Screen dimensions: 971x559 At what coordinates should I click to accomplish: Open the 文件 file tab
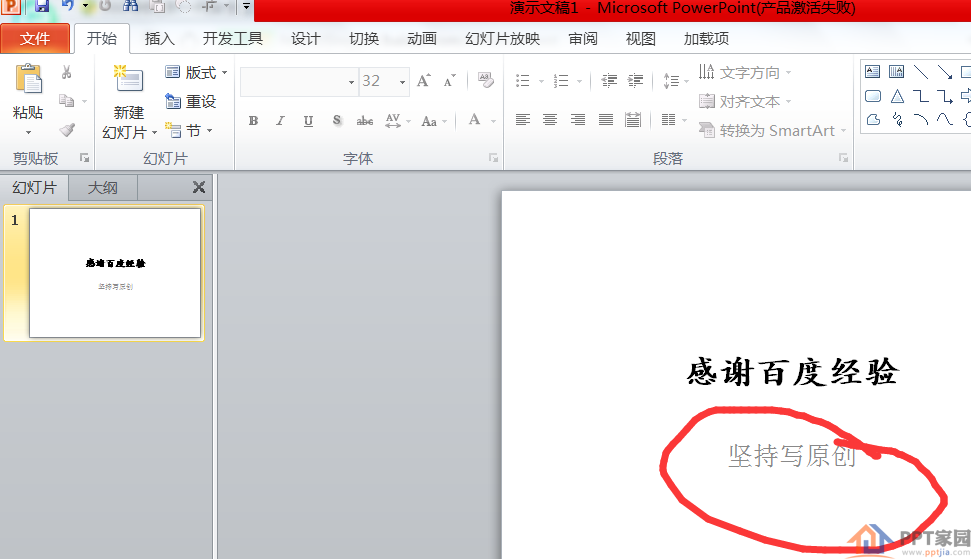pyautogui.click(x=35, y=38)
